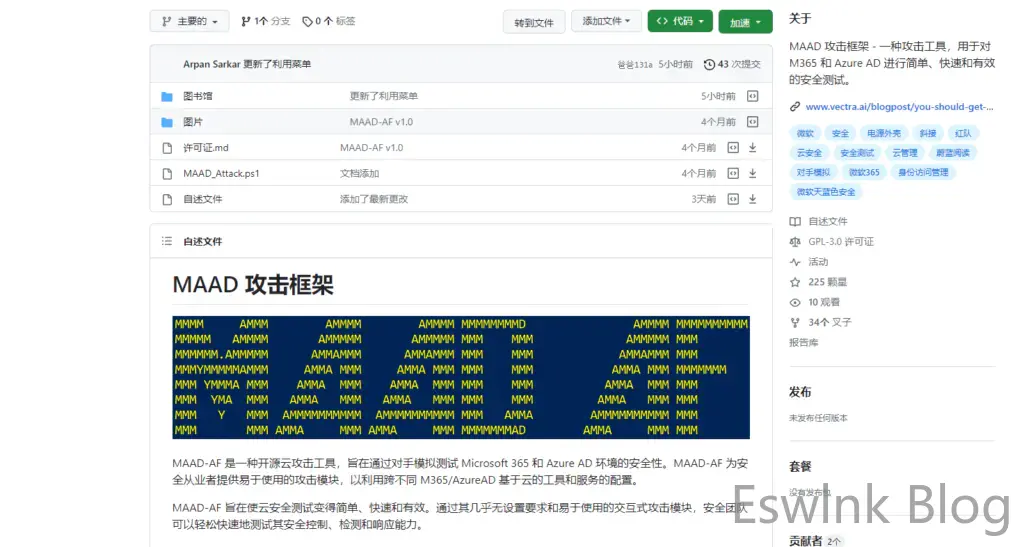Click the README outline list icon
1024x547 pixels.
[x=167, y=241]
